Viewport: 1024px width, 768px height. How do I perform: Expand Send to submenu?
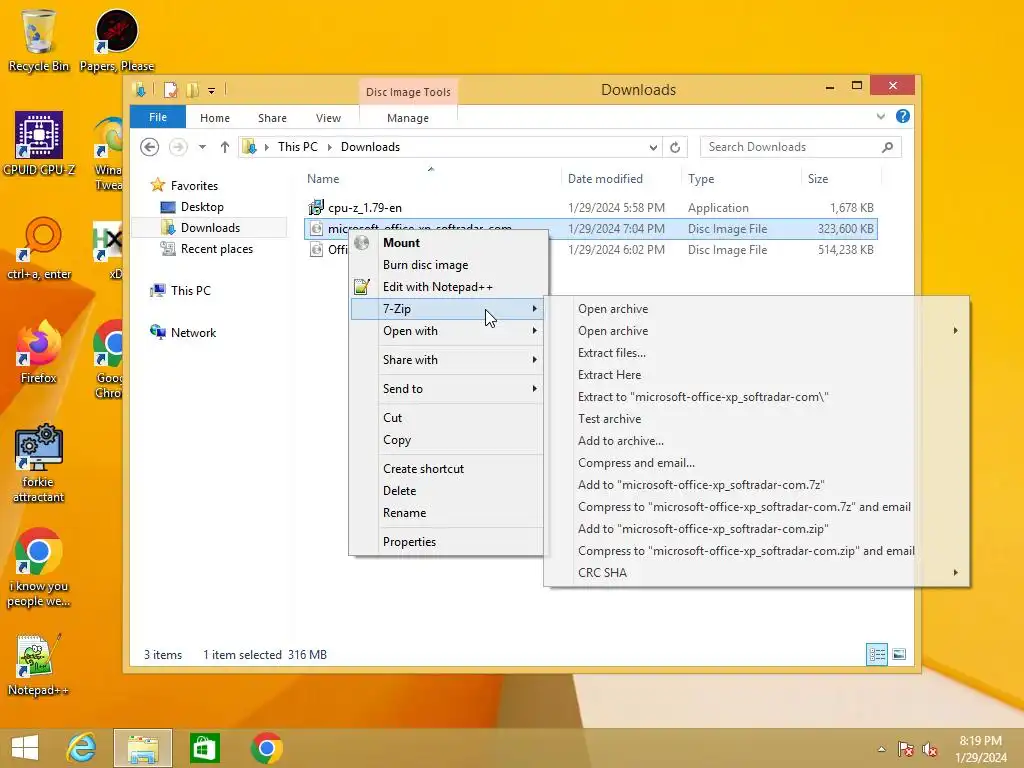click(x=447, y=389)
